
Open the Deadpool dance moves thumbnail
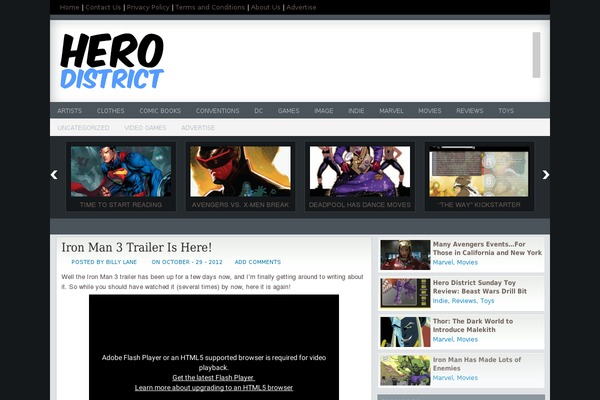(360, 171)
